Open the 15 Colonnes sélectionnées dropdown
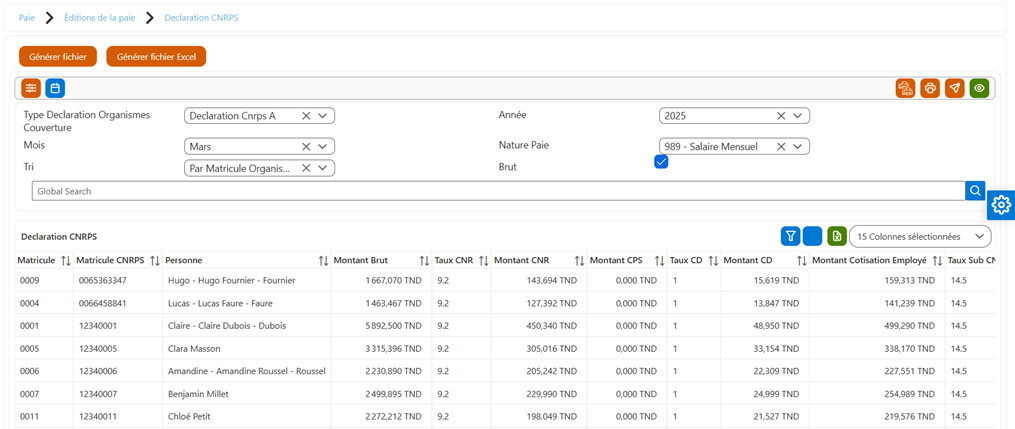The image size is (1015, 429). pyautogui.click(x=920, y=236)
